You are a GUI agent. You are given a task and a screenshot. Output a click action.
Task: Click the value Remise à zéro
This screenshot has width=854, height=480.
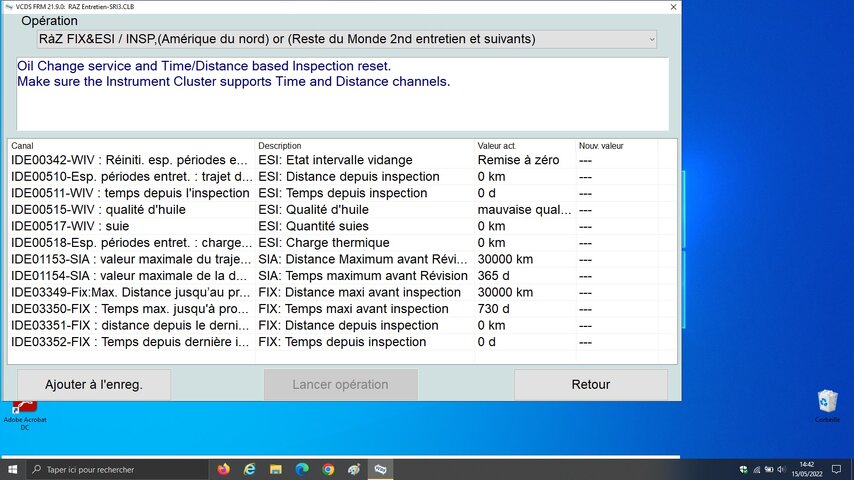(518, 160)
